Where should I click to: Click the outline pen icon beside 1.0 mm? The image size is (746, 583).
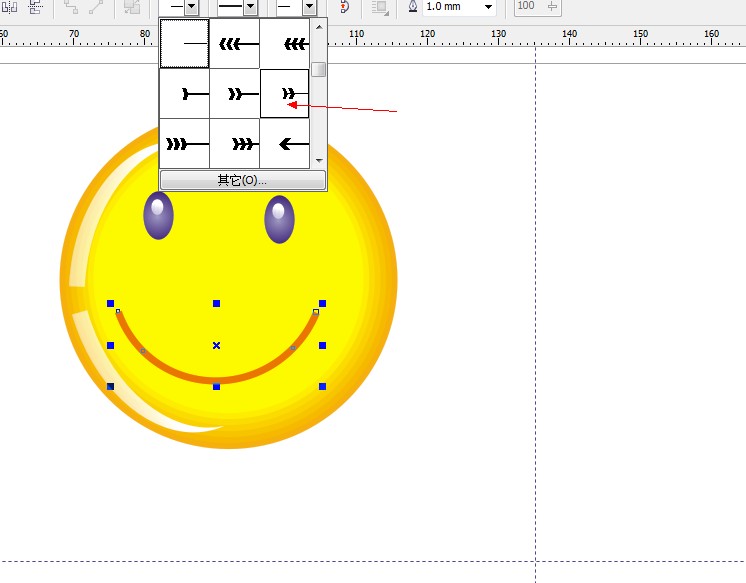click(x=413, y=7)
